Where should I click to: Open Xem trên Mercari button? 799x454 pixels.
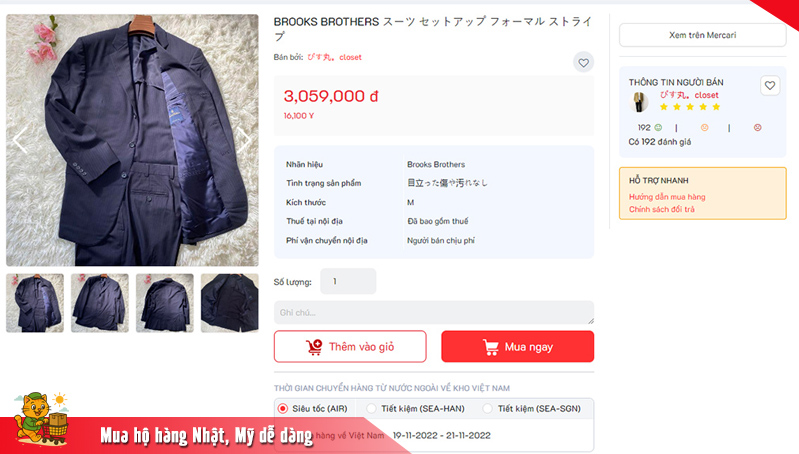point(703,35)
